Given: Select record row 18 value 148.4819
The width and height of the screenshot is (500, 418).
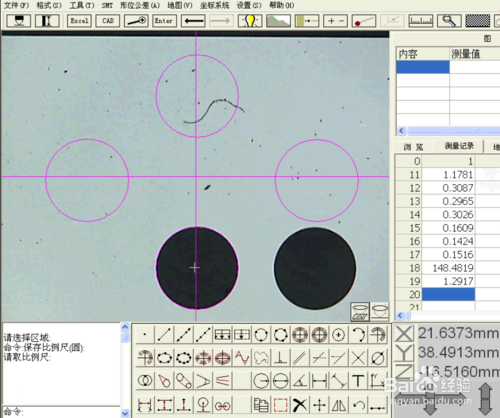Looking at the screenshot, I should tap(448, 268).
